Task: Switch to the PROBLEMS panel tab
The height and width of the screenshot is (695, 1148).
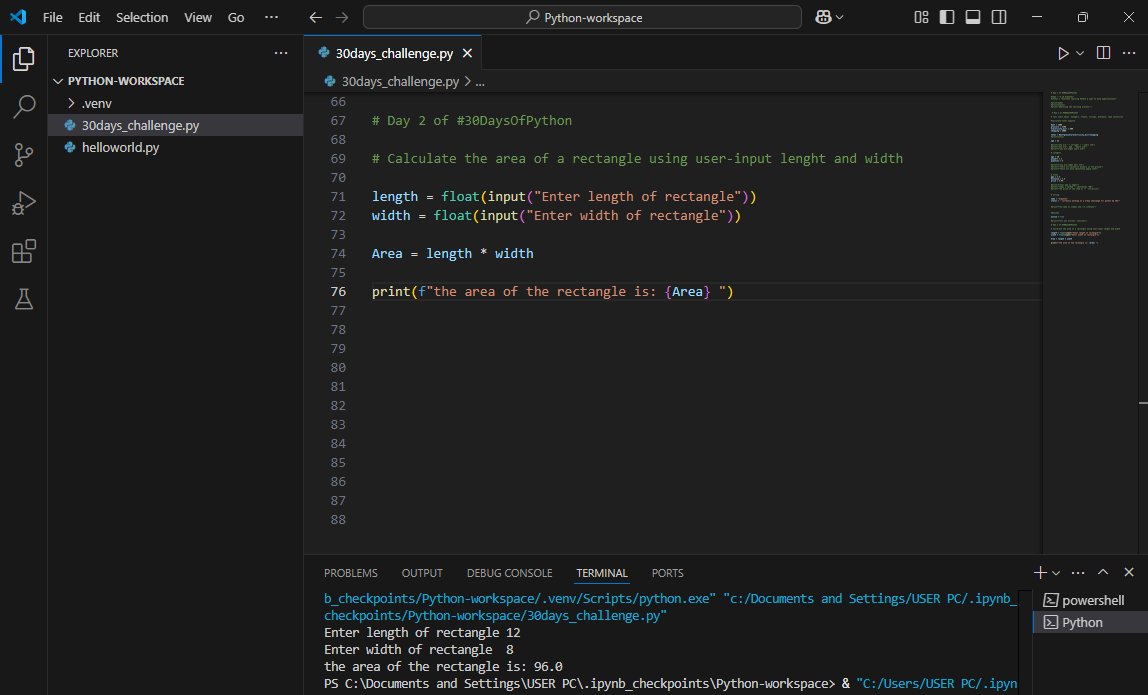Action: tap(351, 573)
